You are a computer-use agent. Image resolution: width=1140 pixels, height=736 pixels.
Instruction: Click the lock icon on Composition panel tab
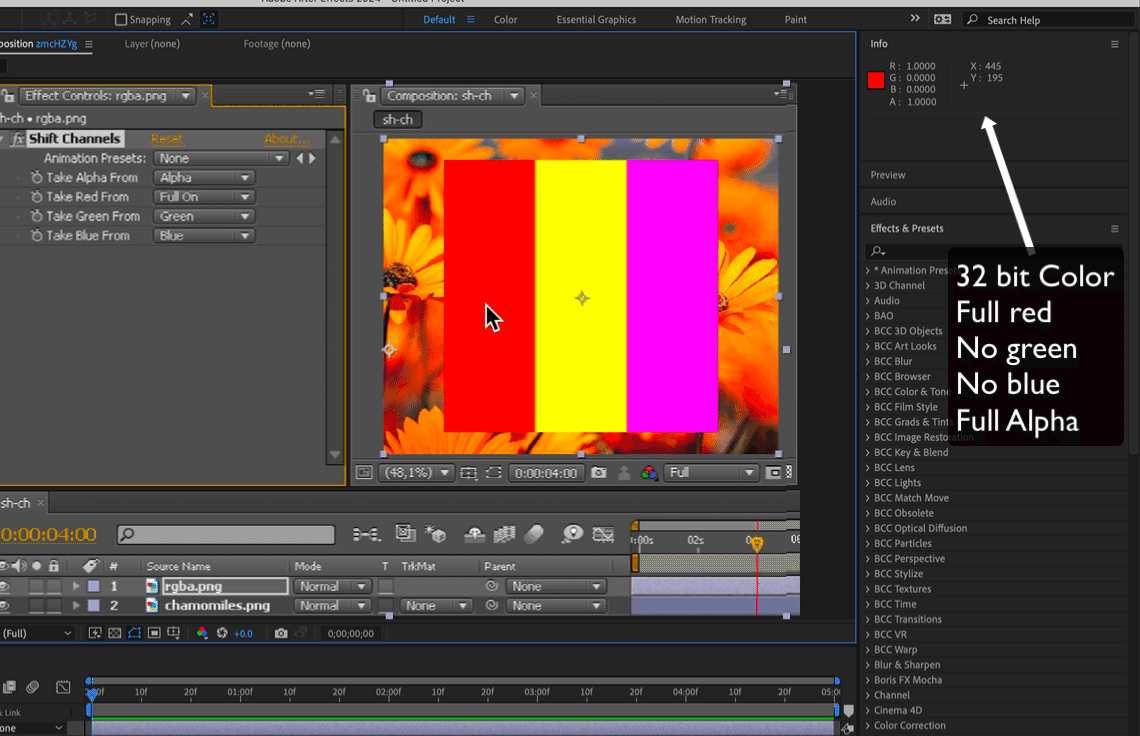click(369, 96)
